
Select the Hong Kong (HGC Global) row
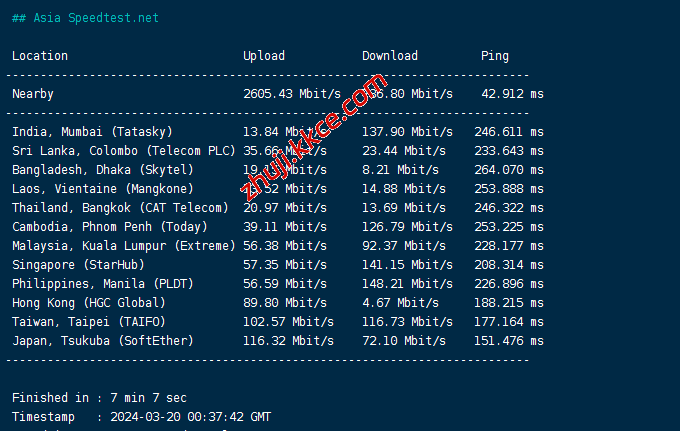(89, 303)
